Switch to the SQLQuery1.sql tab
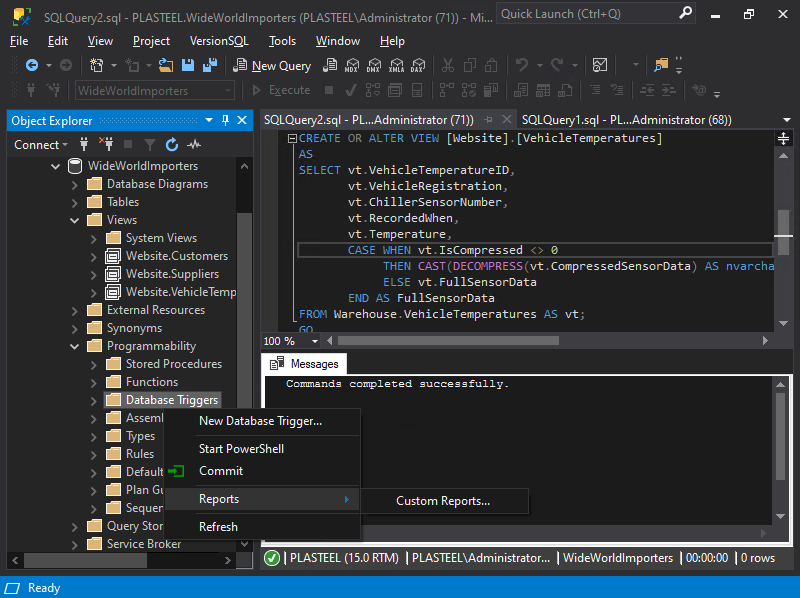The width and height of the screenshot is (800, 598). 625,120
